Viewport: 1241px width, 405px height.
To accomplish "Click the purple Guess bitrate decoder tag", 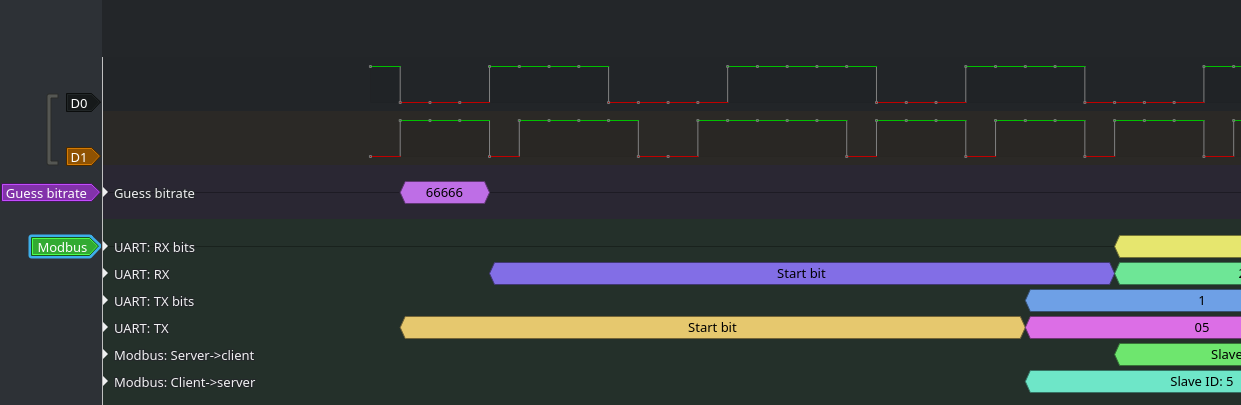I will pos(50,193).
